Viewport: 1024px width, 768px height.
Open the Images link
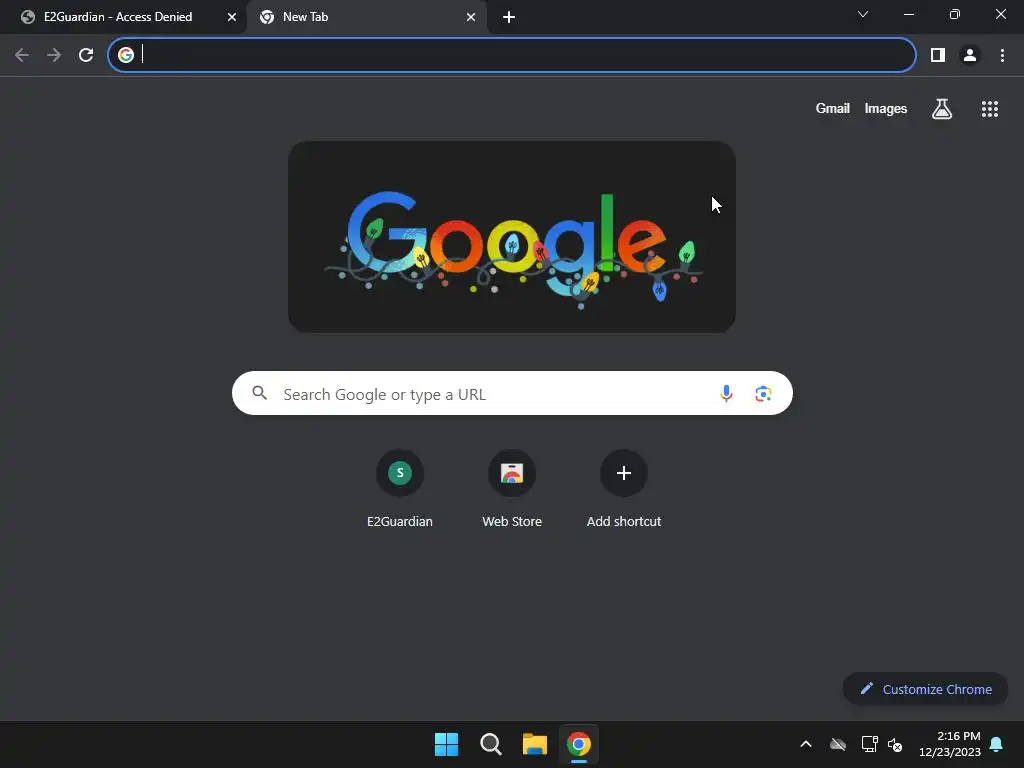coord(886,108)
